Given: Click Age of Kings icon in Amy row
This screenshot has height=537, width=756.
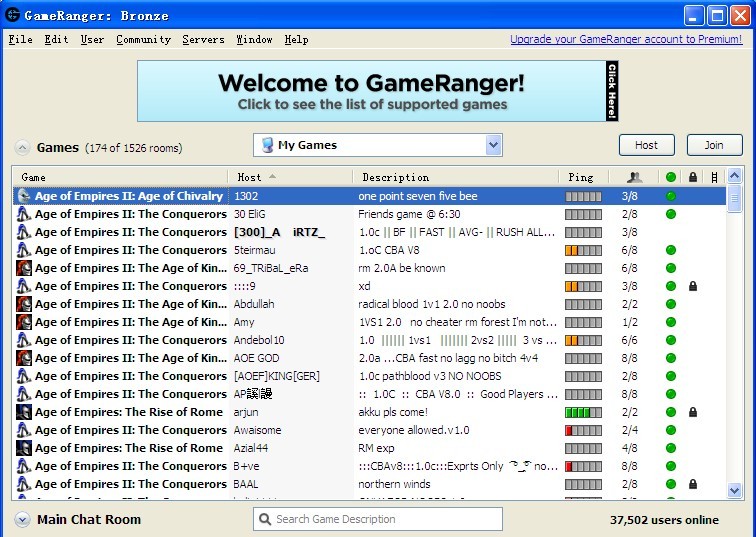Looking at the screenshot, I should (x=24, y=322).
